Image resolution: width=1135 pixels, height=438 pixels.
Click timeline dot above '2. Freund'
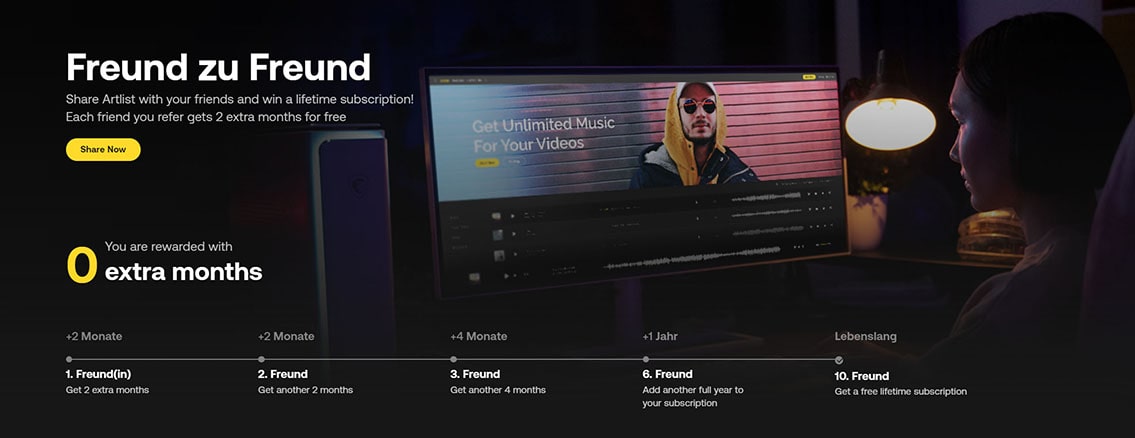261,359
